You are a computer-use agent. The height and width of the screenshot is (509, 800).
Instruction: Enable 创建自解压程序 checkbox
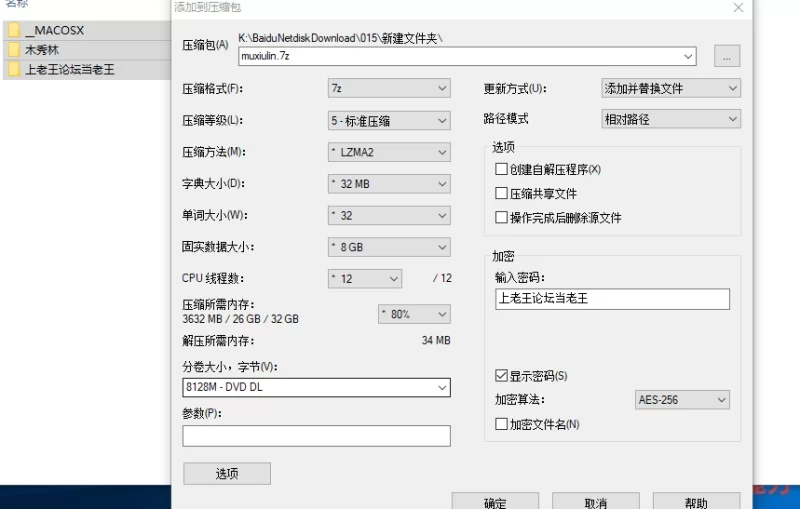[x=501, y=169]
